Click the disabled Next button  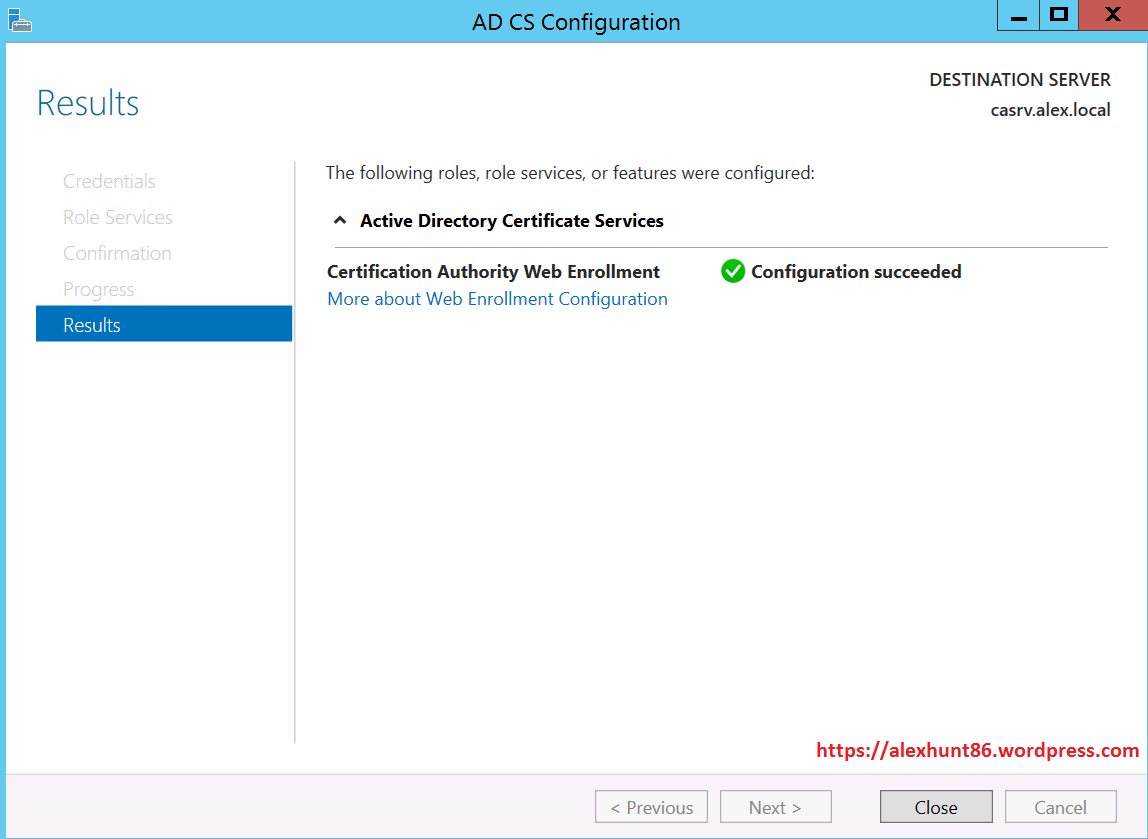[775, 807]
